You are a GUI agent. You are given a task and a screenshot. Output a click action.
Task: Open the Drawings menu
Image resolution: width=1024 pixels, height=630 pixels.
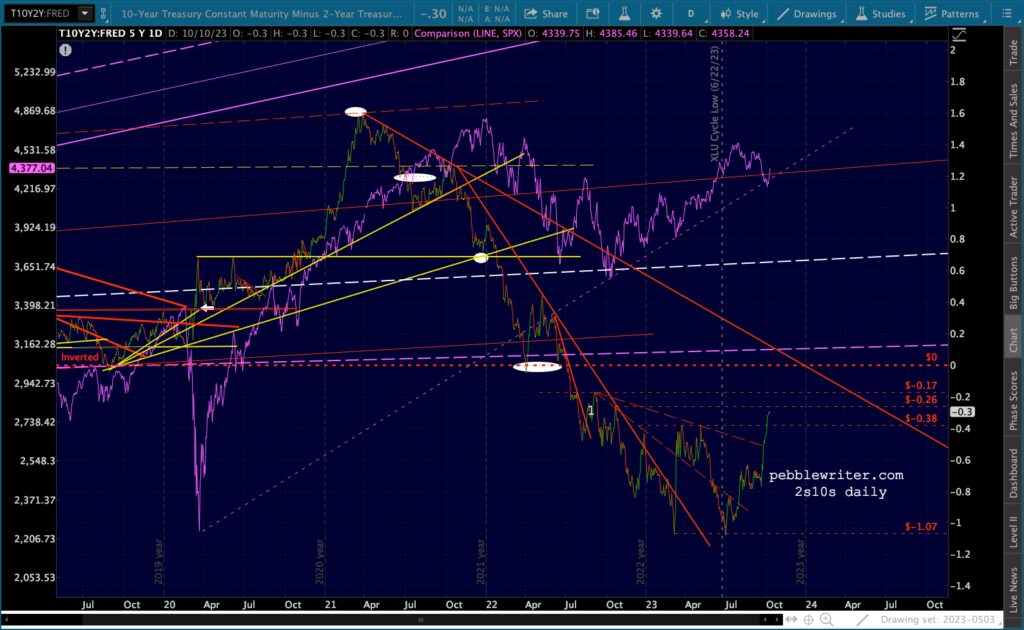click(x=807, y=14)
